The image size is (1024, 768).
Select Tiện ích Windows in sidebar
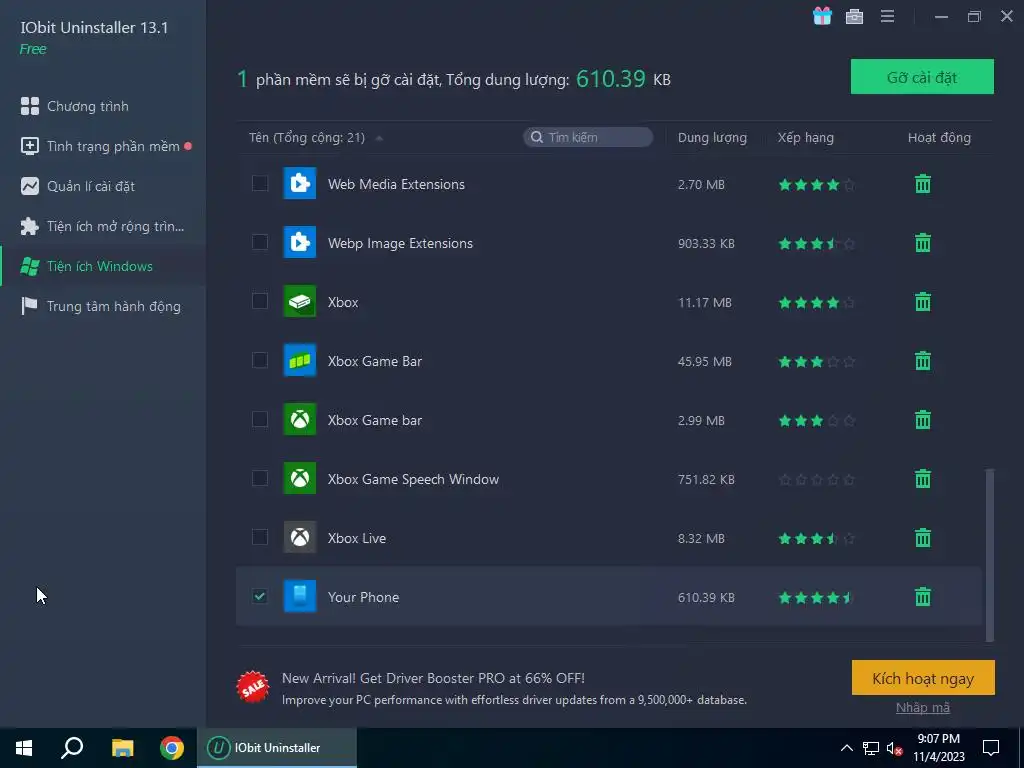(103, 266)
